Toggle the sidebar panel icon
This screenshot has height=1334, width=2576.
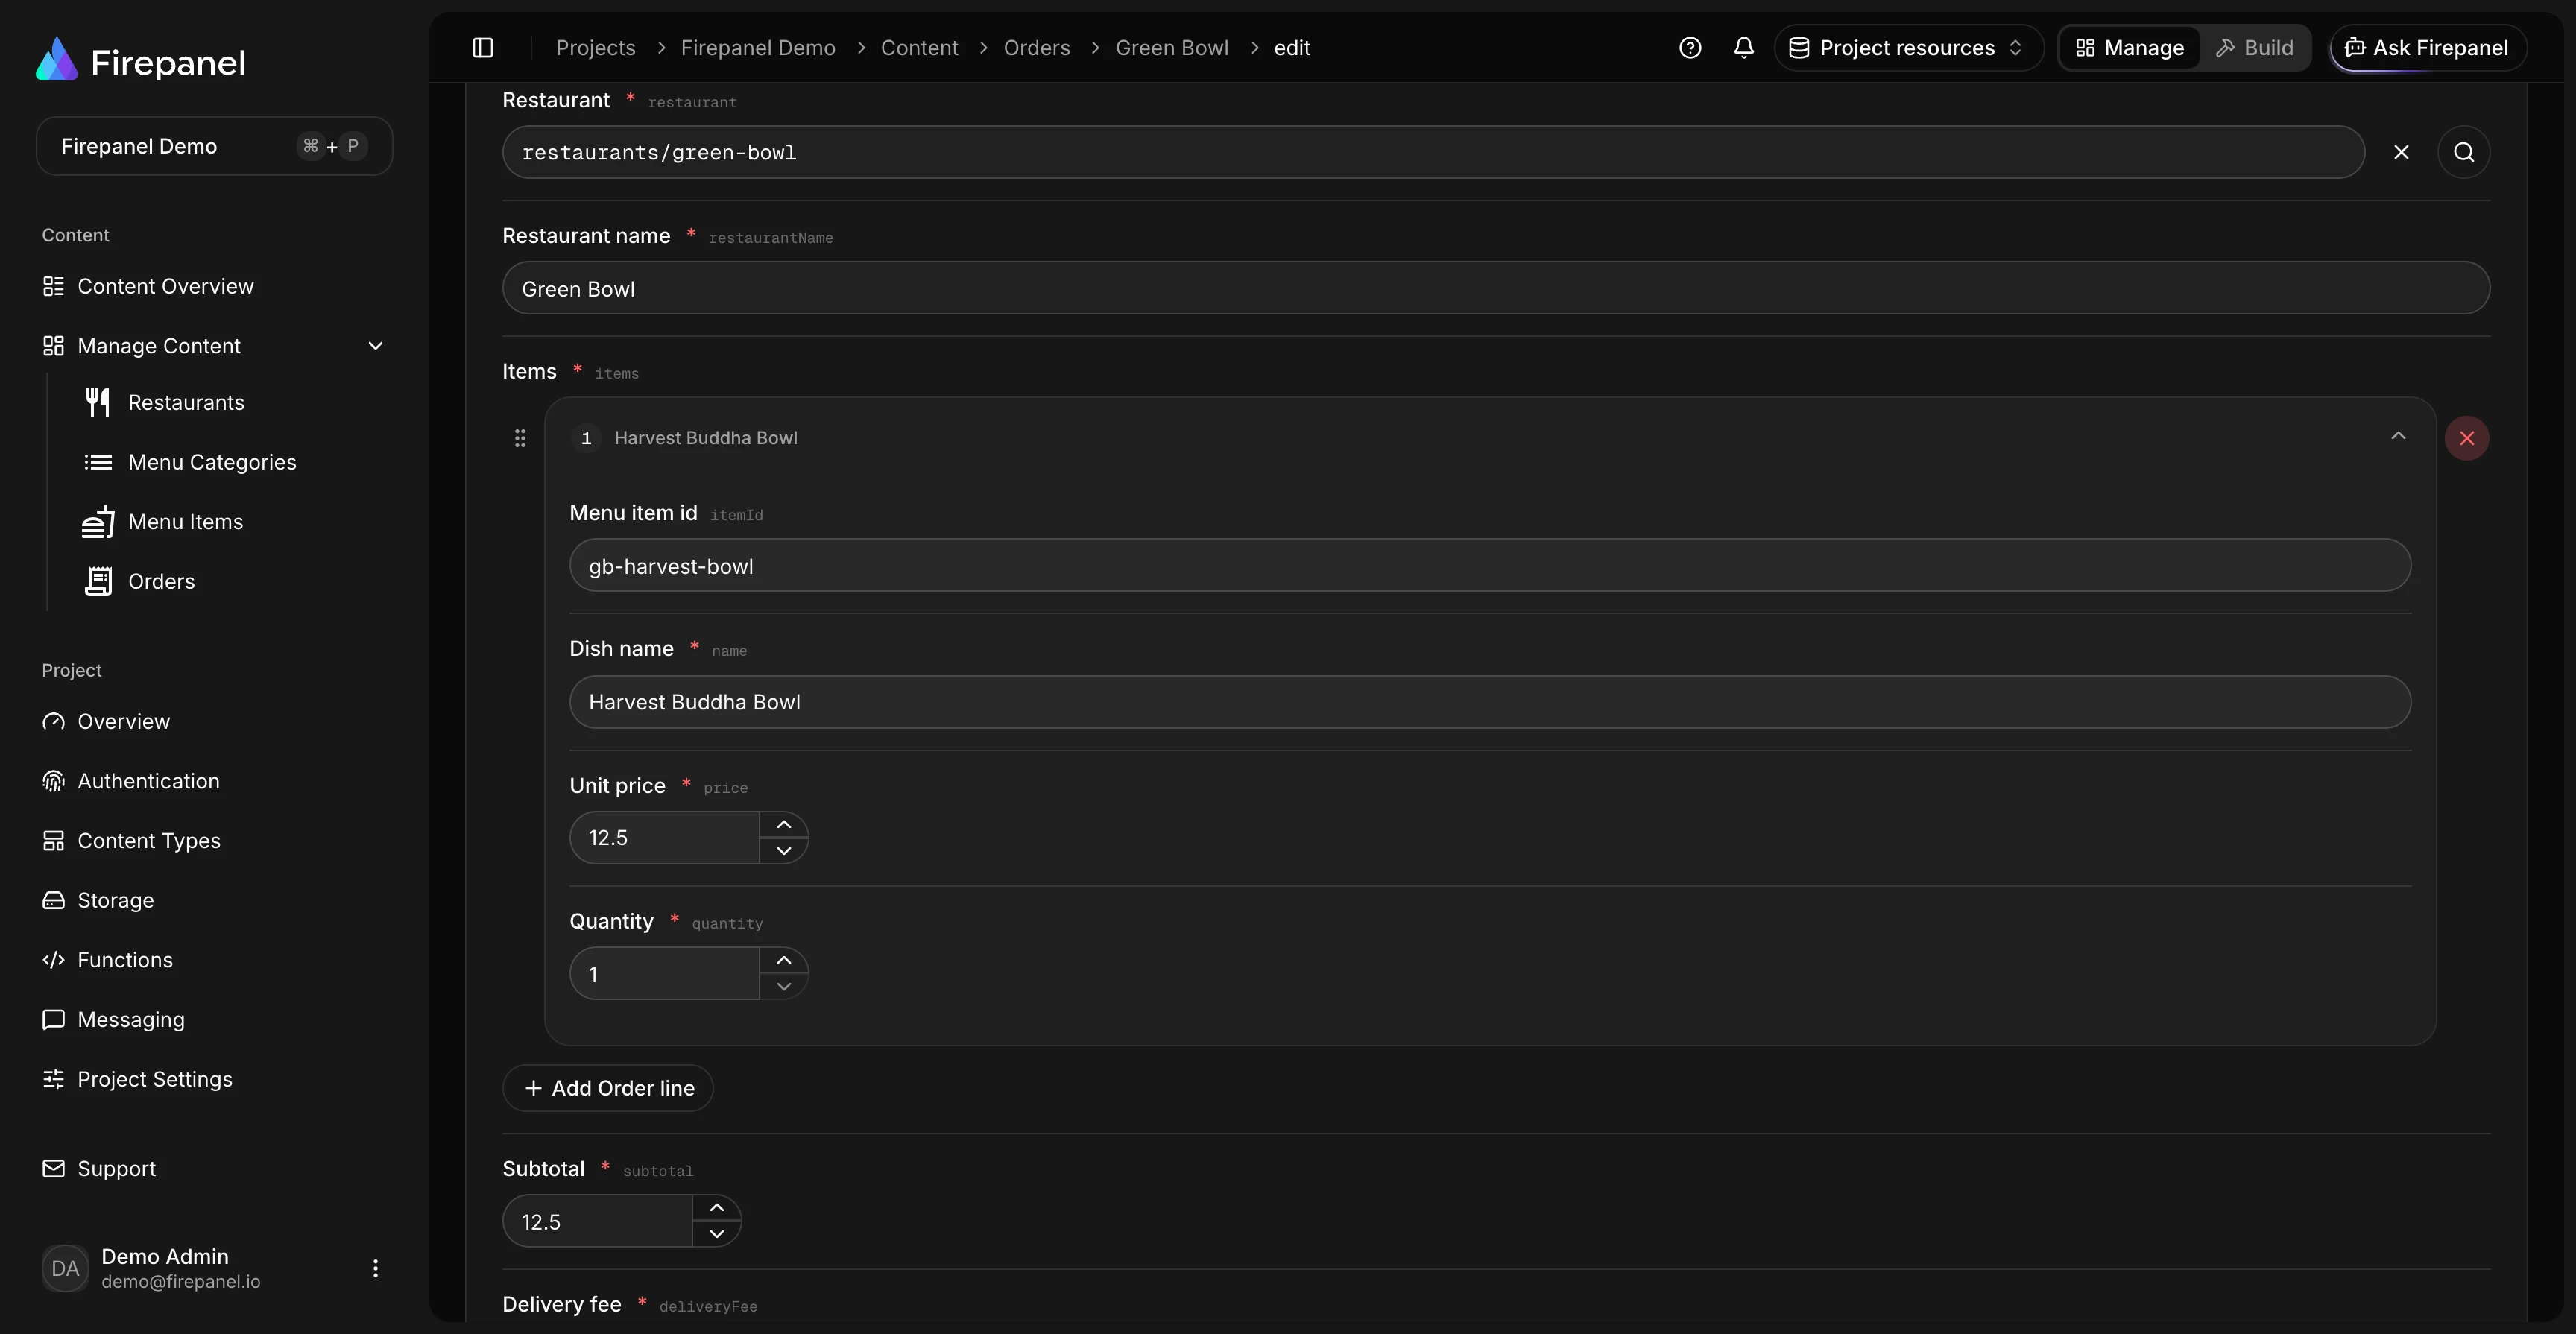point(483,48)
